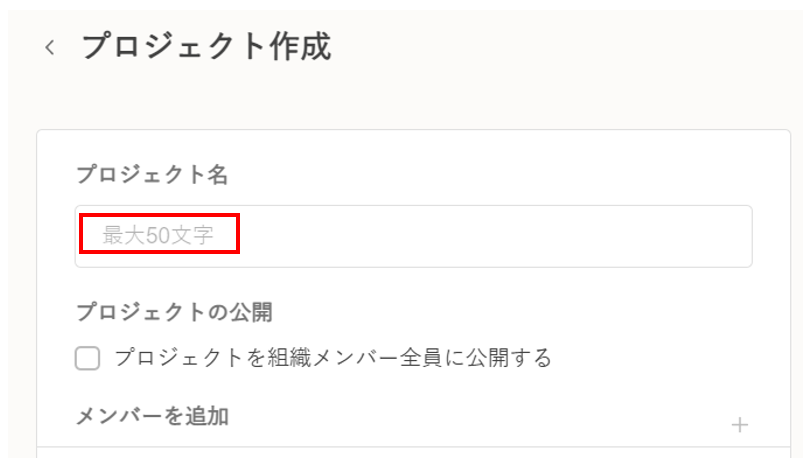
Task: Click the empty square box before プロジェクトを組織
Action: 88,358
